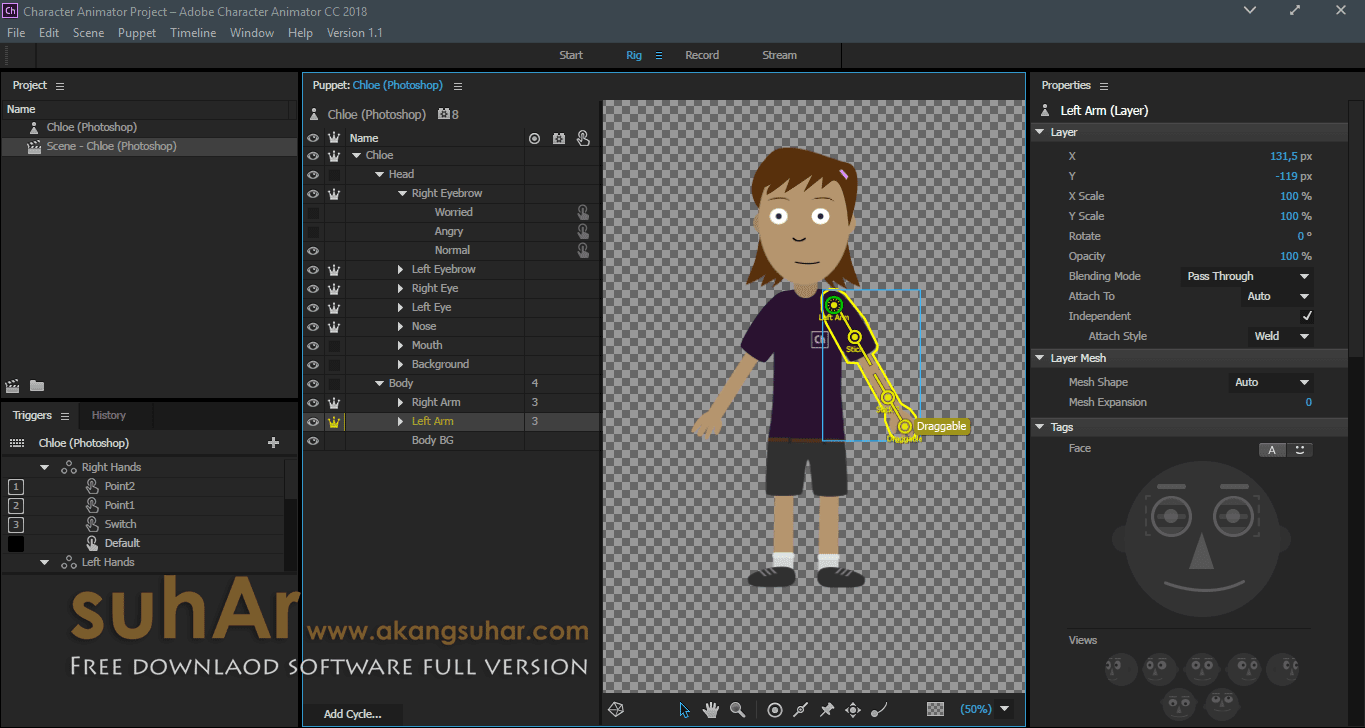1365x728 pixels.
Task: Toggle visibility of Left Eyebrow layer
Action: pyautogui.click(x=313, y=269)
